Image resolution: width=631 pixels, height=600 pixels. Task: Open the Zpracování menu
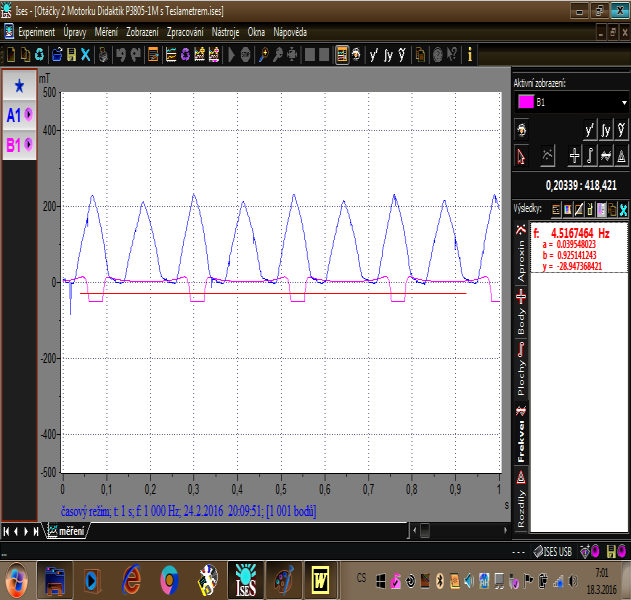pyautogui.click(x=185, y=32)
